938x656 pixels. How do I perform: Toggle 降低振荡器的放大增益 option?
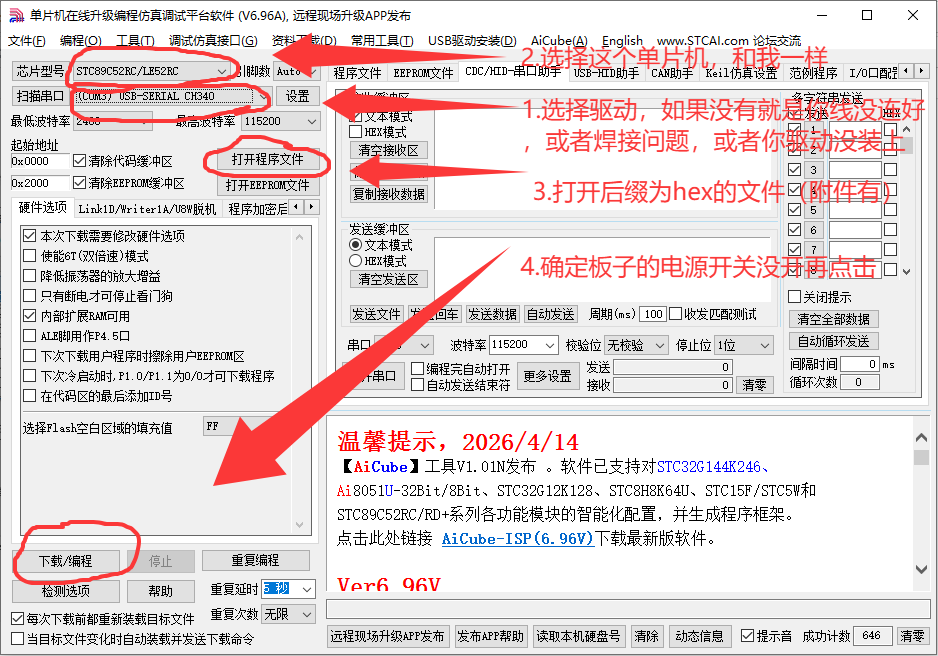[29, 276]
